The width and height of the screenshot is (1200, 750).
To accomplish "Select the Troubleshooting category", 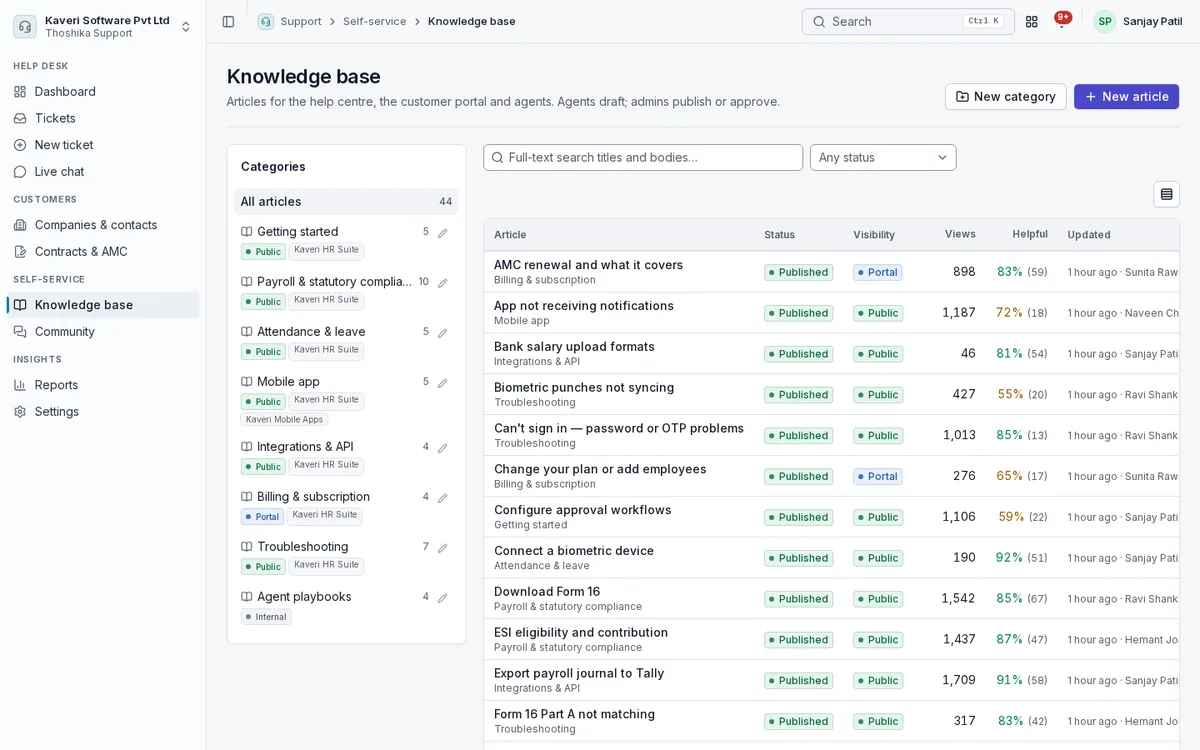I will click(302, 546).
